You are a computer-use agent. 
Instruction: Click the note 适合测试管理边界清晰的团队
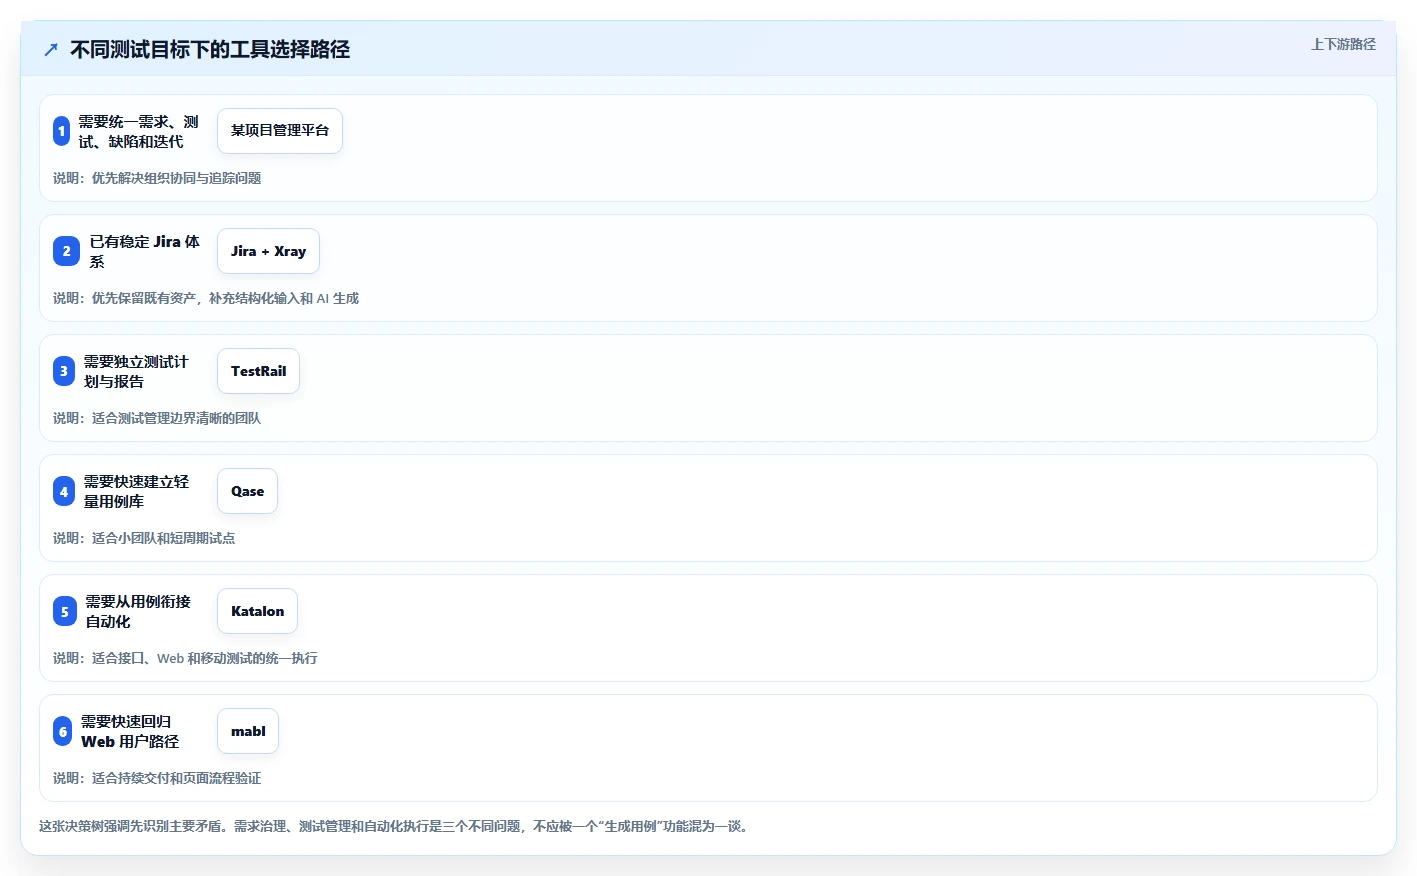click(176, 418)
